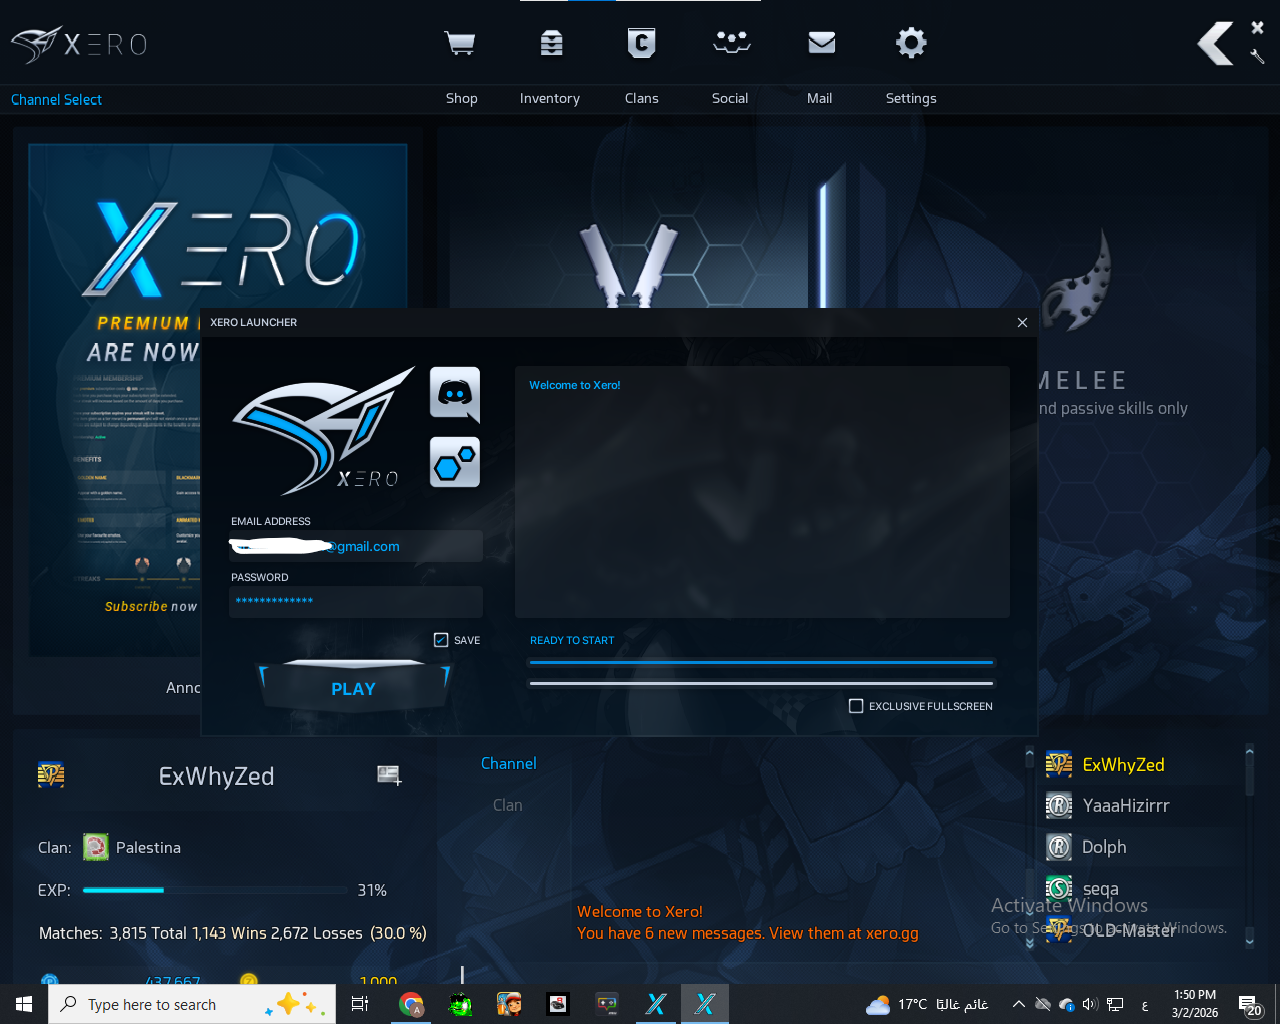Open the Mail envelope icon
This screenshot has width=1280, height=1024.
[821, 43]
